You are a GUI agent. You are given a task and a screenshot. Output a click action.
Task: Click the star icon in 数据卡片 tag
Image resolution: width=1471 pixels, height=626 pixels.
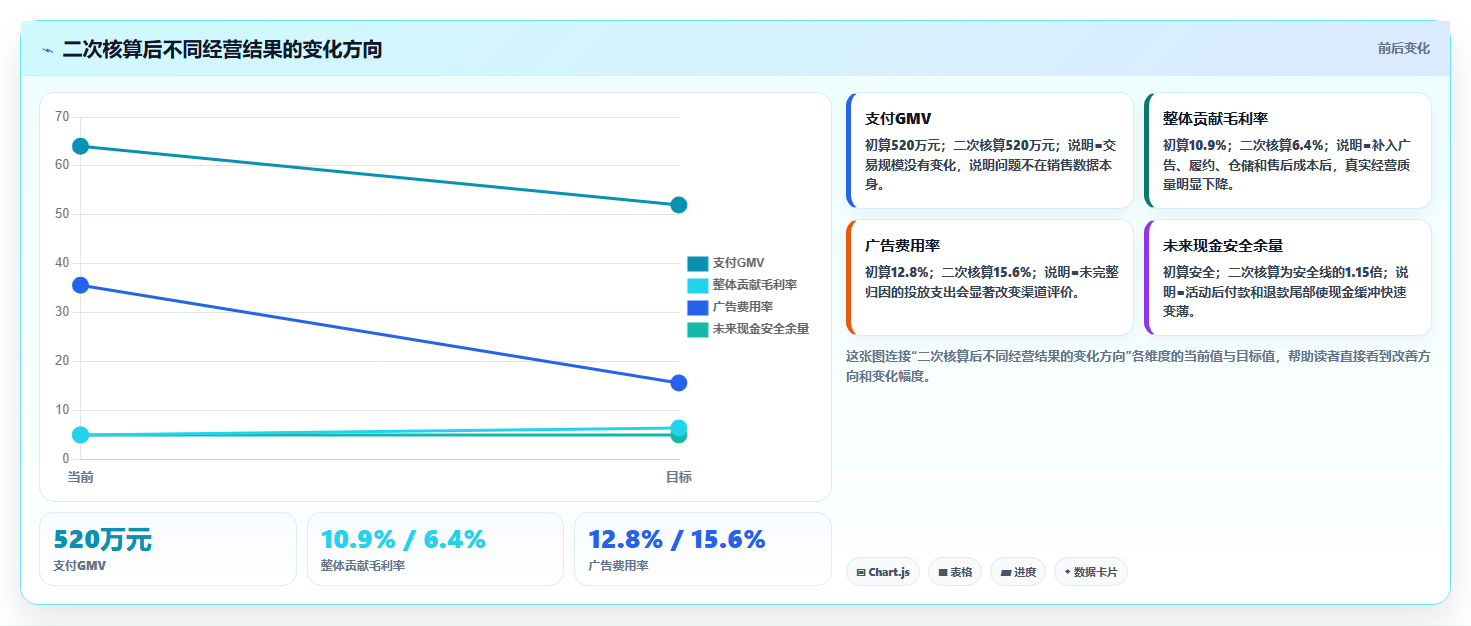point(1068,572)
